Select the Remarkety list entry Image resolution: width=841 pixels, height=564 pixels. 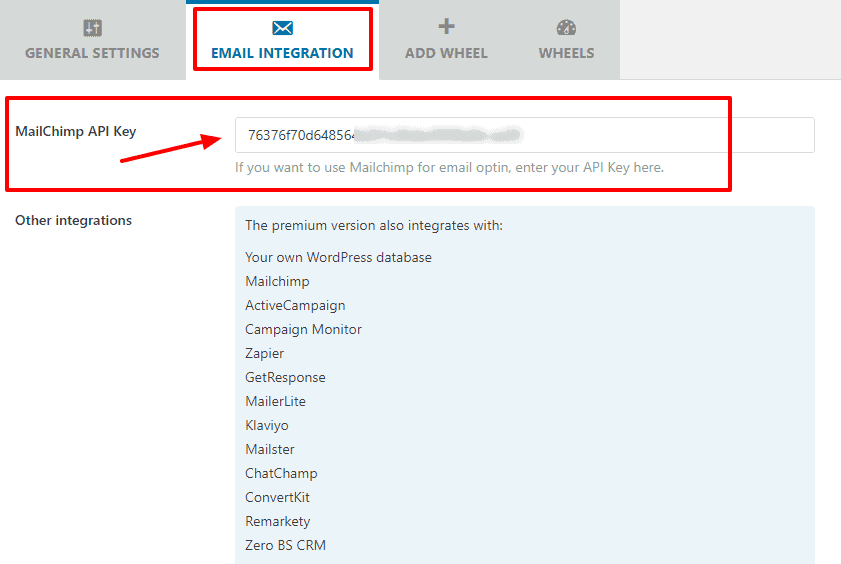[x=278, y=522]
